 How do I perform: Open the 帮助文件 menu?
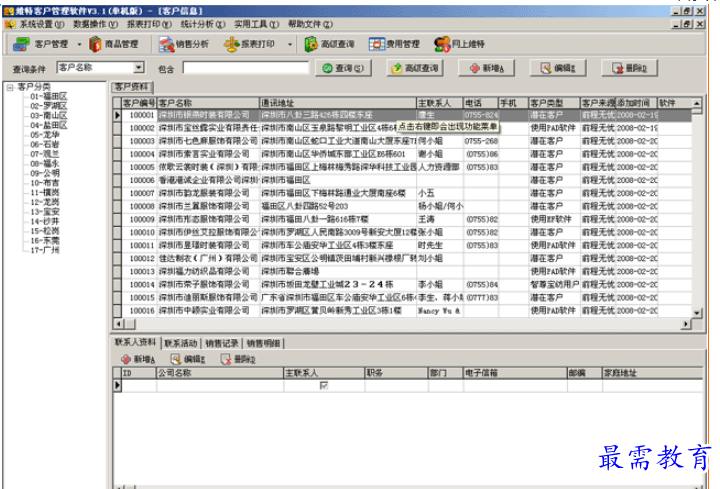point(310,24)
